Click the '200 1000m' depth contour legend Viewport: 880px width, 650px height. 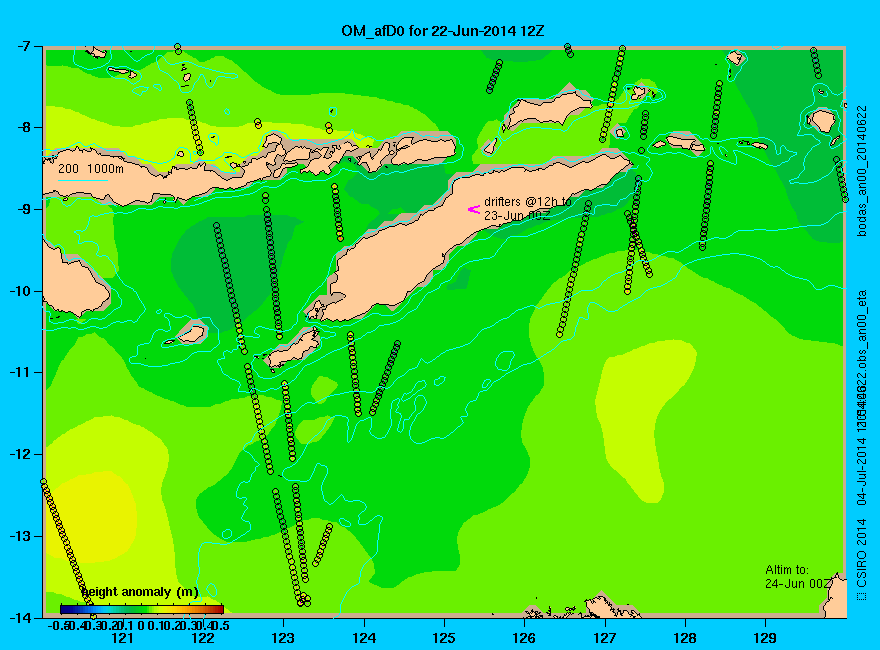pos(91,168)
